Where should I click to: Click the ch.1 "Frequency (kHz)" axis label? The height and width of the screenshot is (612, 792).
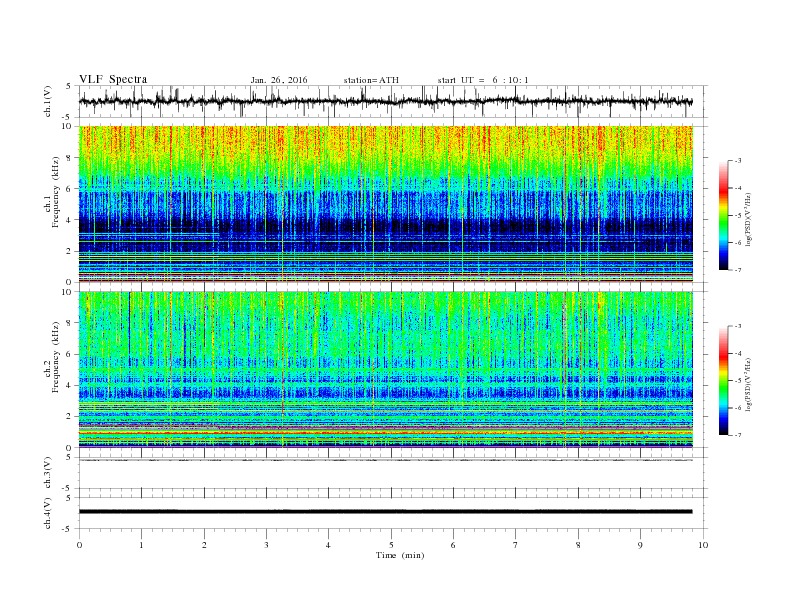click(56, 192)
